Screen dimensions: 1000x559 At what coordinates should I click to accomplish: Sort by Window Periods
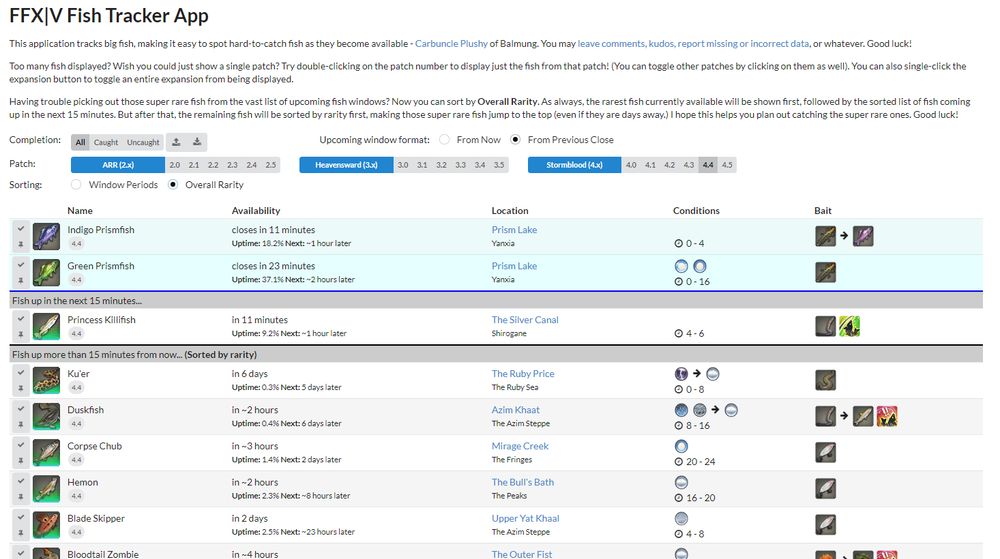tap(76, 185)
